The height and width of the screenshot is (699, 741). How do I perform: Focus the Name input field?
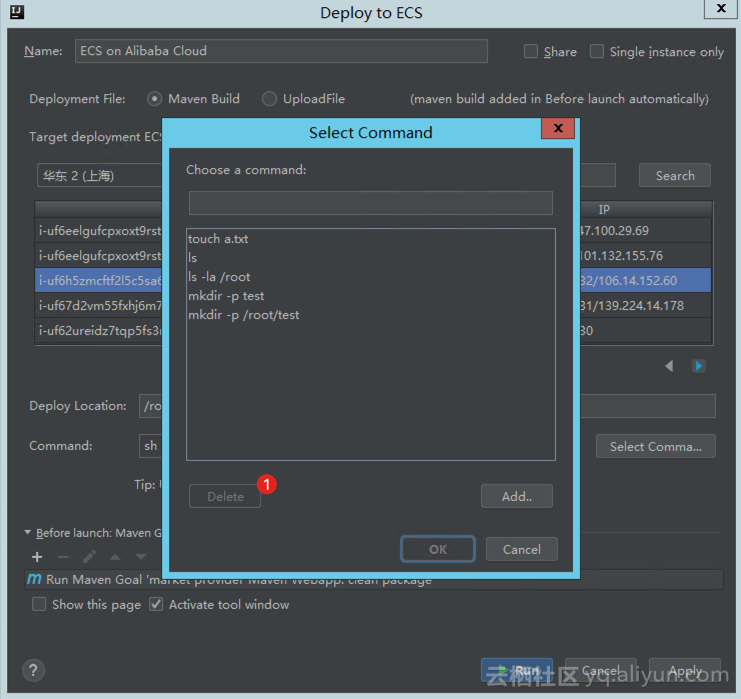(x=281, y=51)
